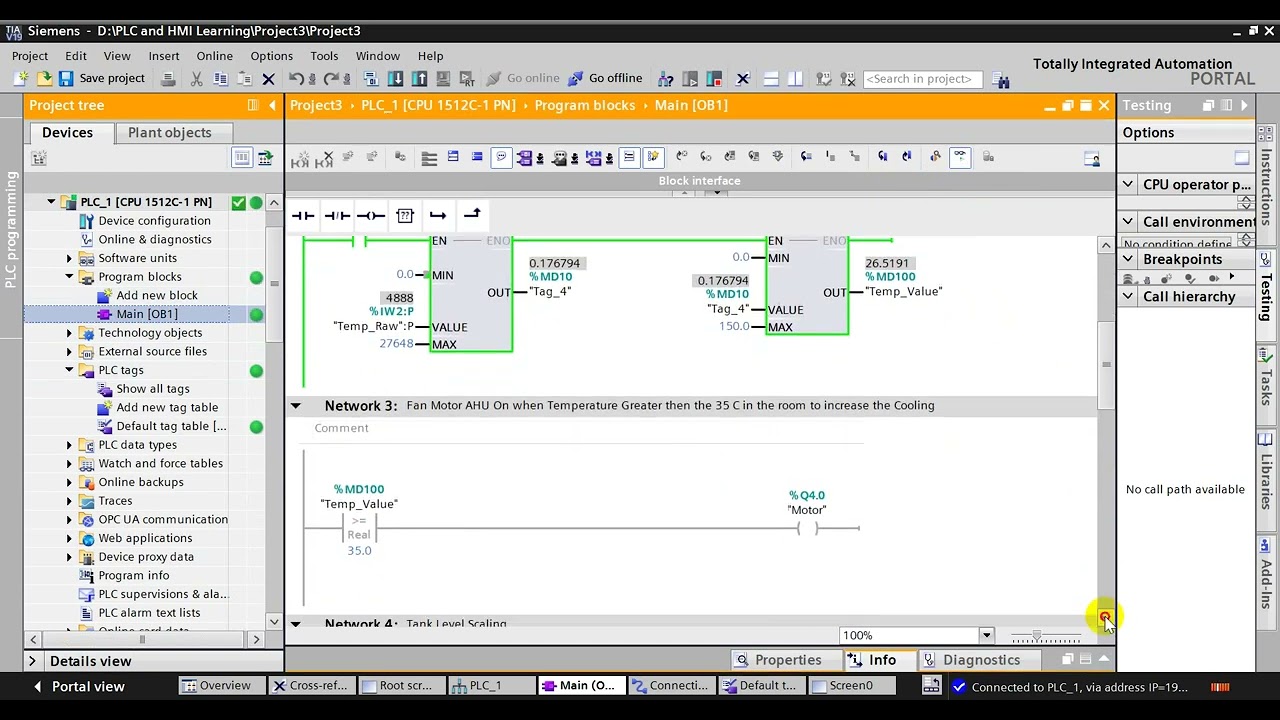Collapse PLC tags folder
This screenshot has height=720, width=1280.
pos(69,370)
